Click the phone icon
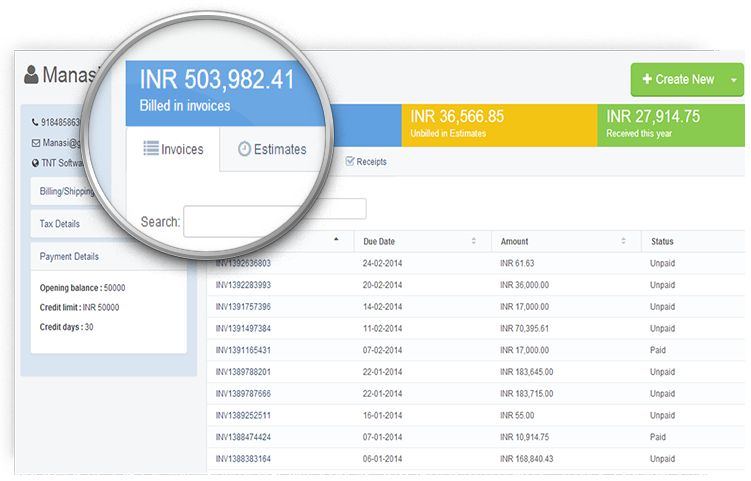Viewport: 751px width, 481px height. coord(35,122)
